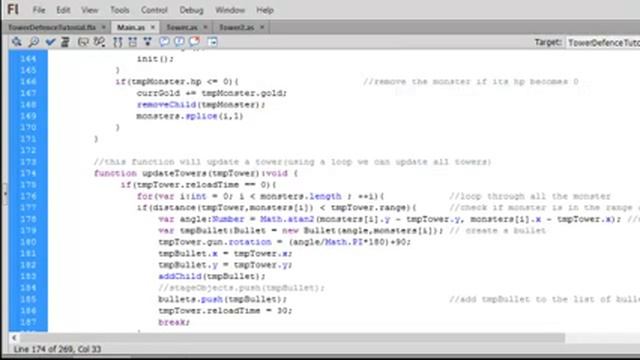
Task: Click 'var angle:Number = Math.atan2' line
Action: (x=389, y=219)
